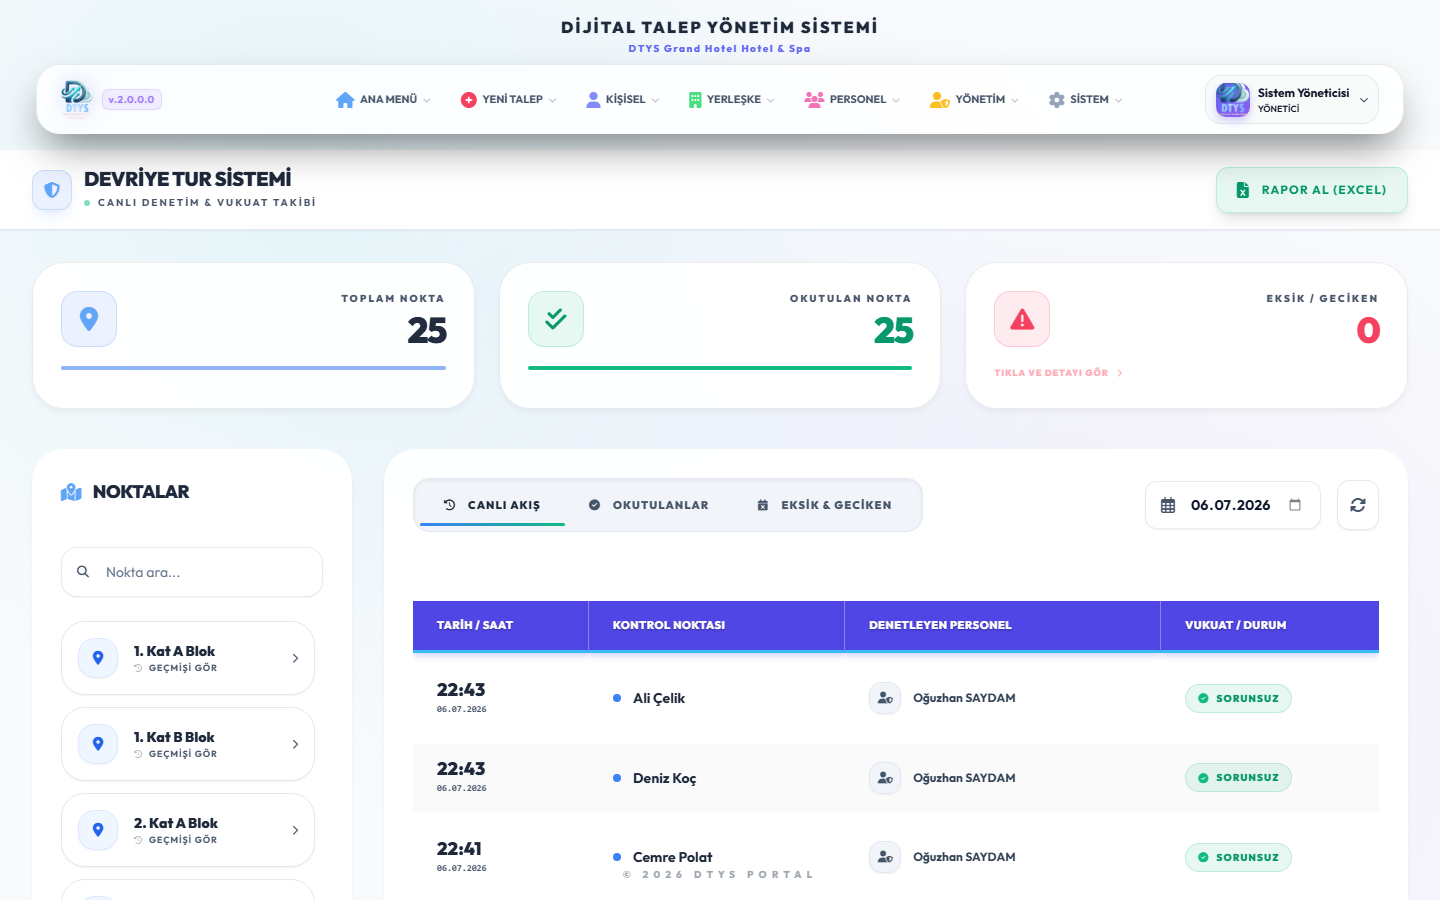
Task: Click the personnel icon in the Ali Çelik row
Action: point(885,698)
